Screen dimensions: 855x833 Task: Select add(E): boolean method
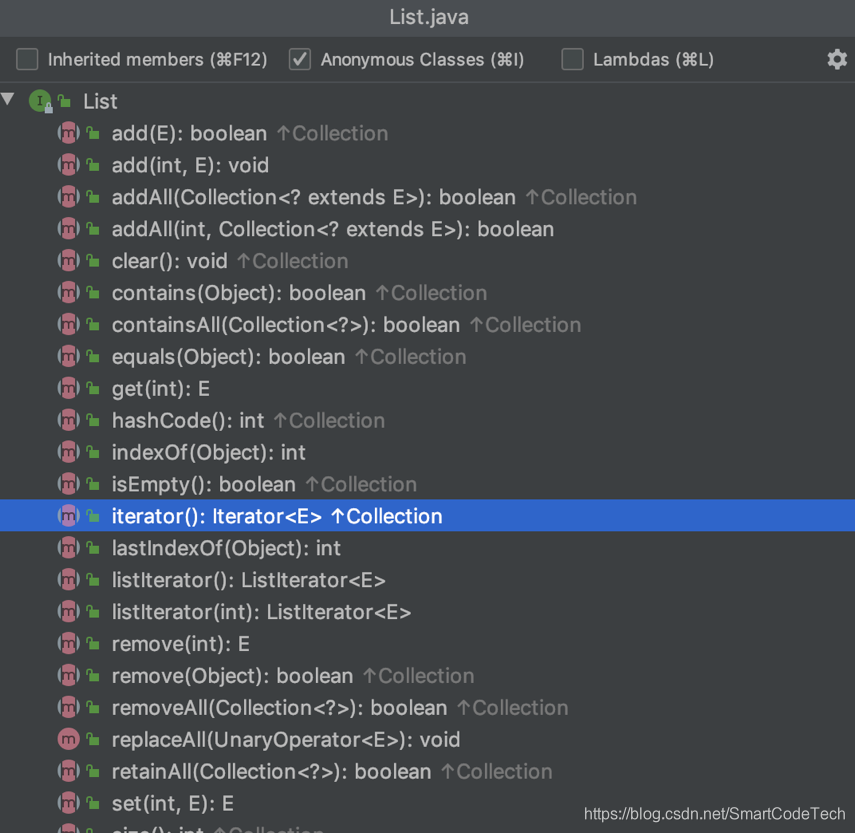(189, 134)
